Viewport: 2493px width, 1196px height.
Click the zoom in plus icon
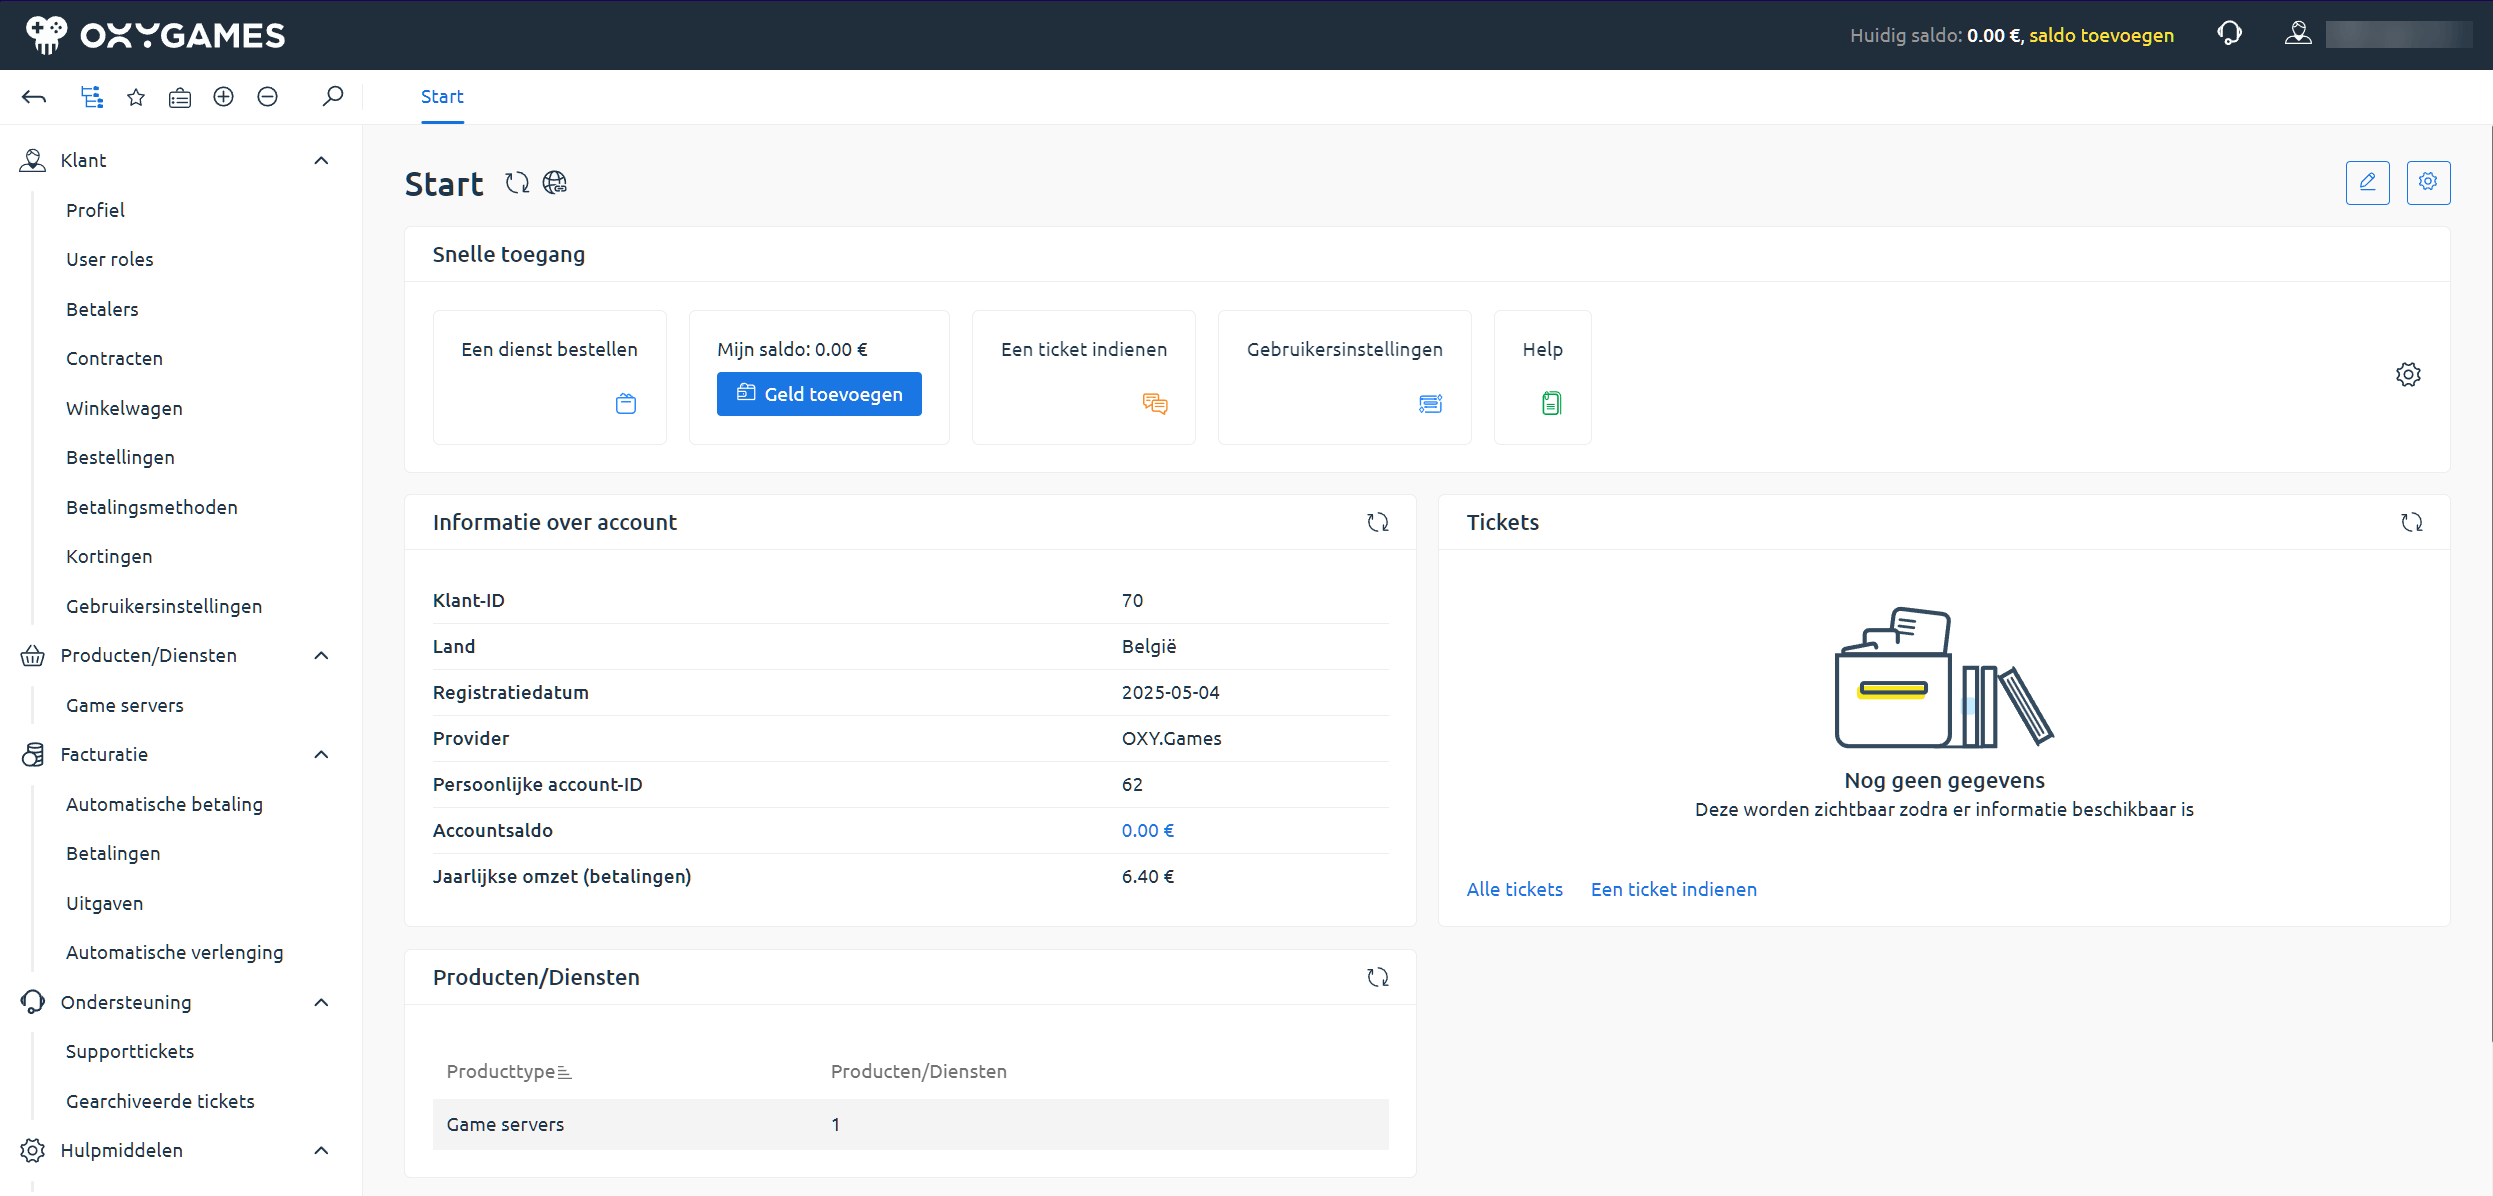[223, 96]
